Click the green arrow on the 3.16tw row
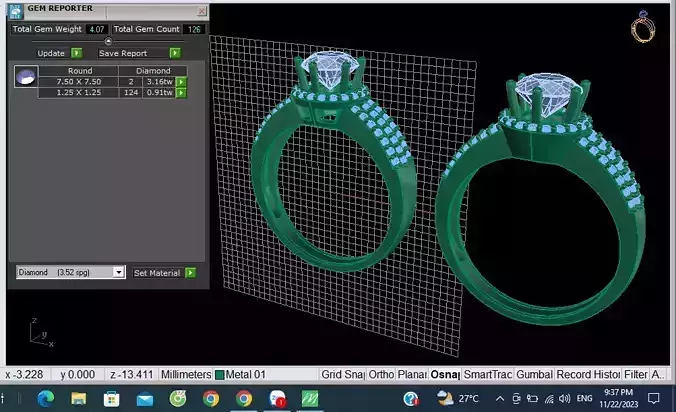676x412 pixels. point(181,82)
